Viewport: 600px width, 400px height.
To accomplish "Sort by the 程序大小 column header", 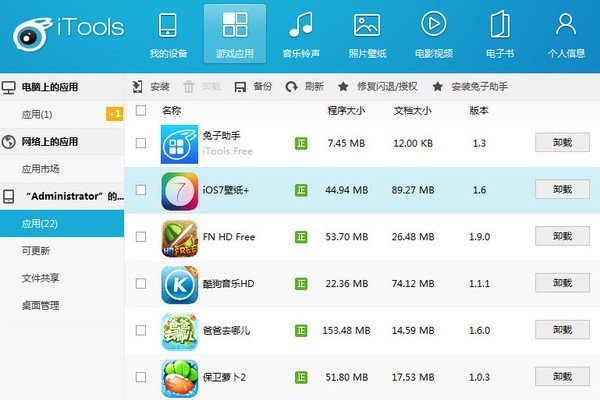I will pyautogui.click(x=346, y=111).
